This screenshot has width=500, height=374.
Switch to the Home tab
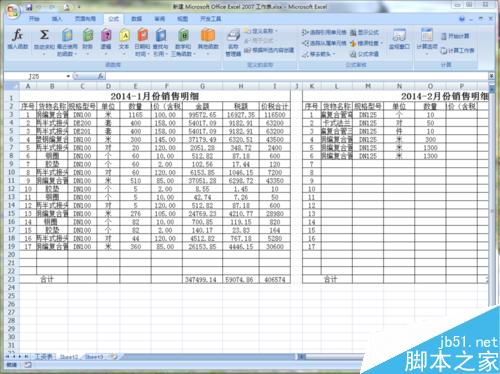pos(34,19)
